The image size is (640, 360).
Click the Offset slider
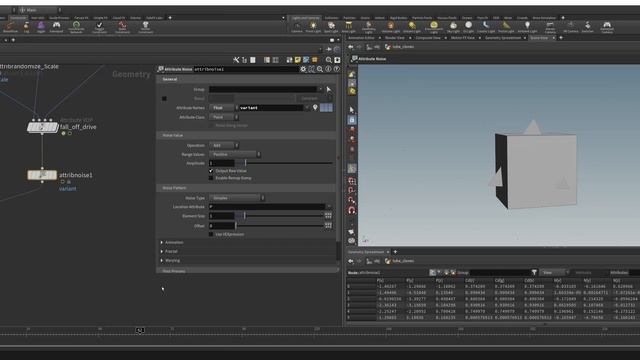pyautogui.click(x=280, y=225)
